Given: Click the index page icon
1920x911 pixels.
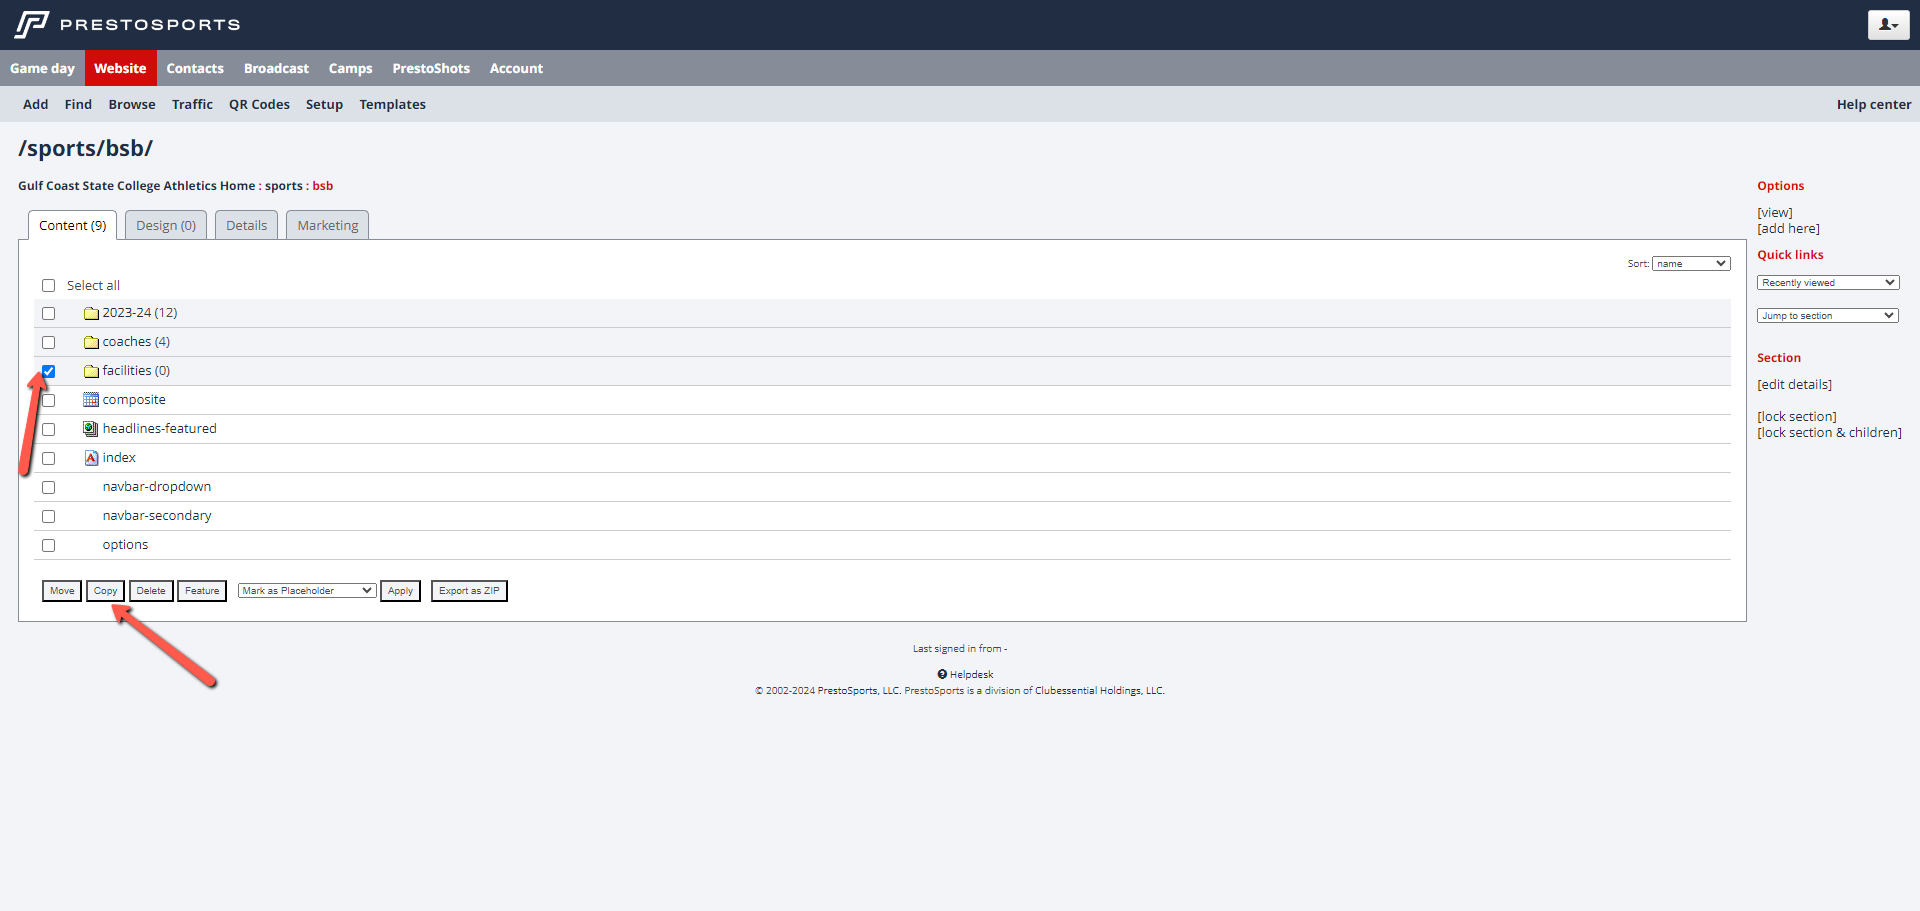Looking at the screenshot, I should (x=91, y=458).
